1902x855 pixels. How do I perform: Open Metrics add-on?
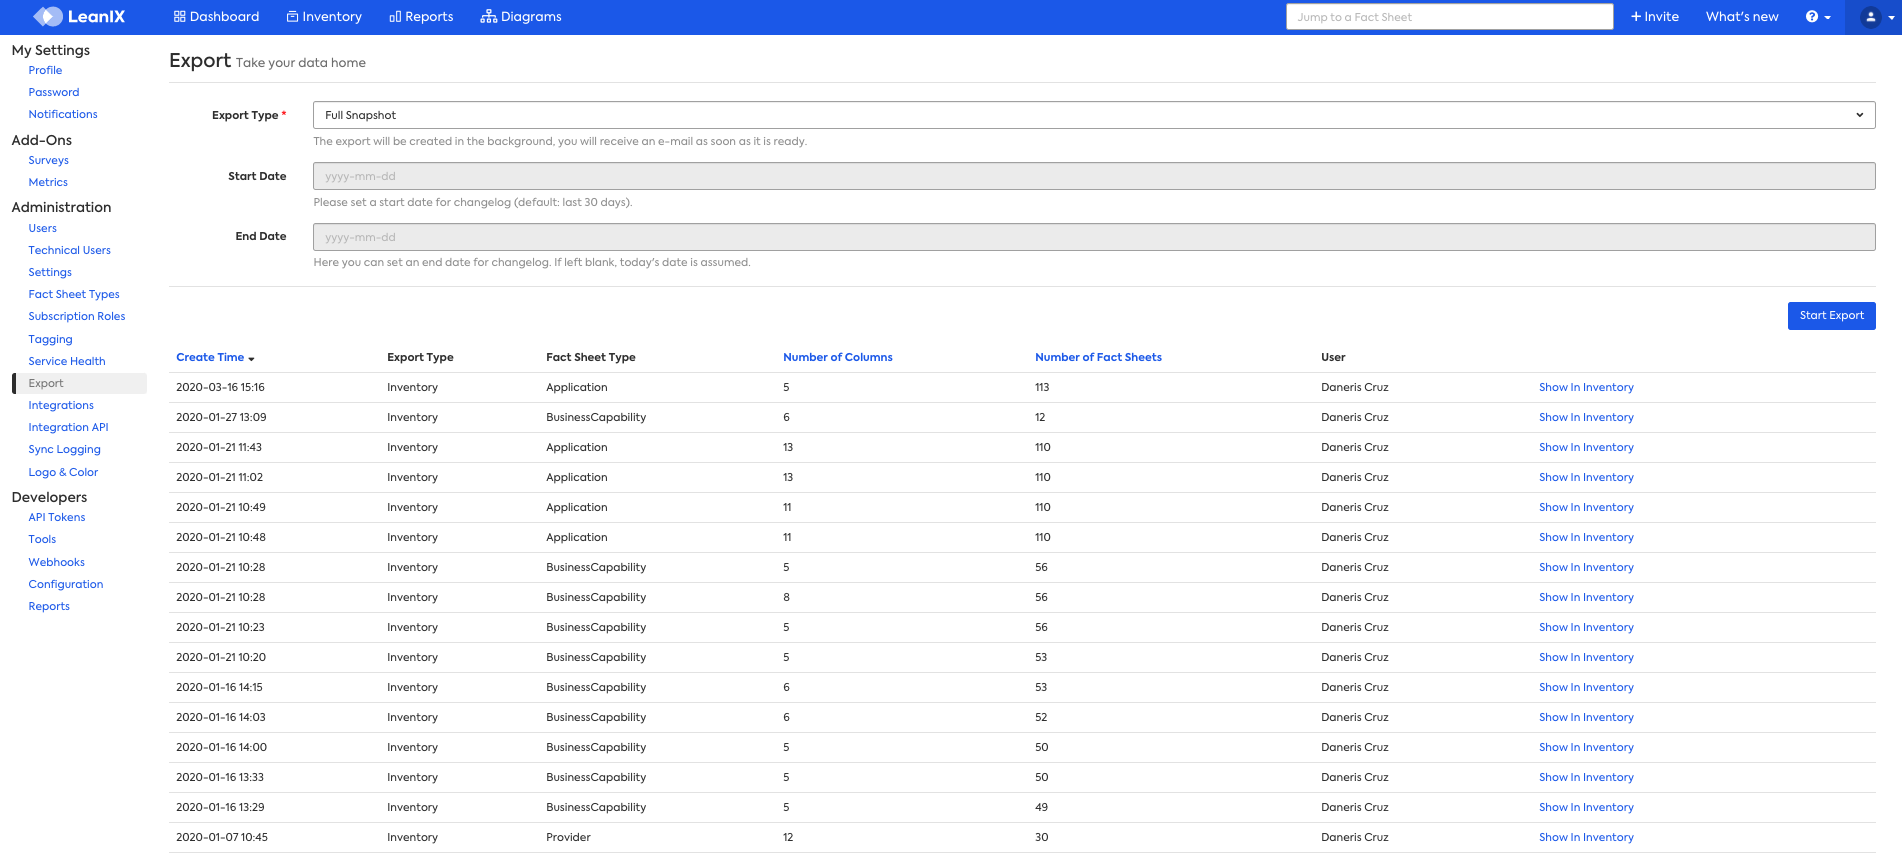(48, 182)
